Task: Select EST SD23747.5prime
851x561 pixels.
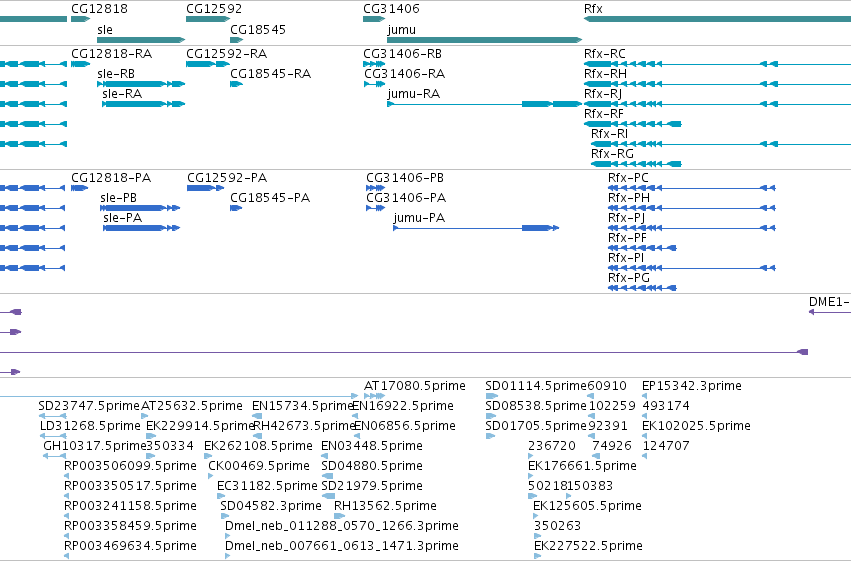Action: (x=89, y=406)
